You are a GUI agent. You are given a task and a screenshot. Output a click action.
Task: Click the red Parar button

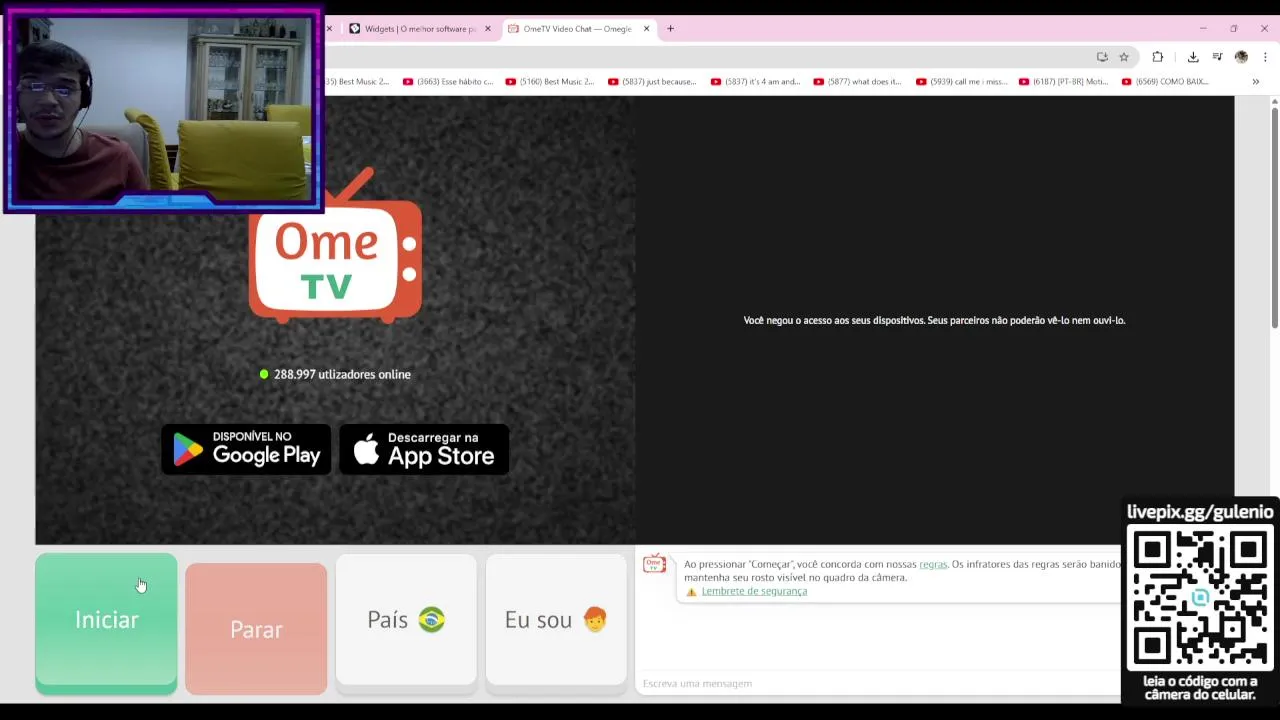point(256,629)
